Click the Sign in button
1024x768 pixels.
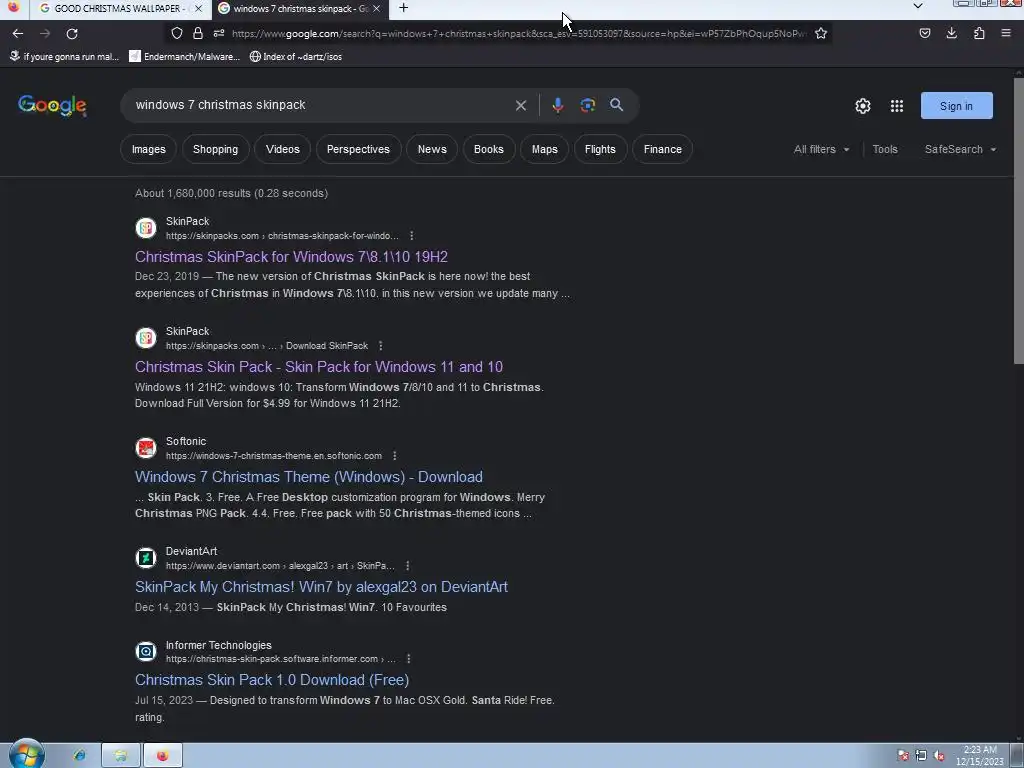(956, 106)
